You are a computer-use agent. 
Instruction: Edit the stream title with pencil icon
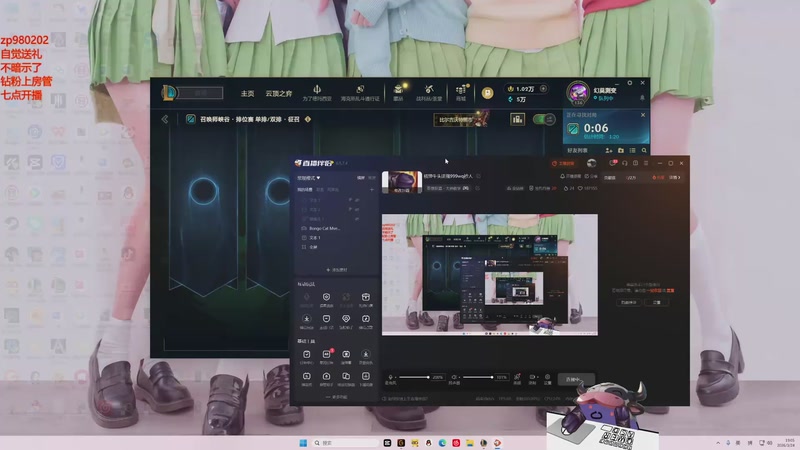point(478,176)
